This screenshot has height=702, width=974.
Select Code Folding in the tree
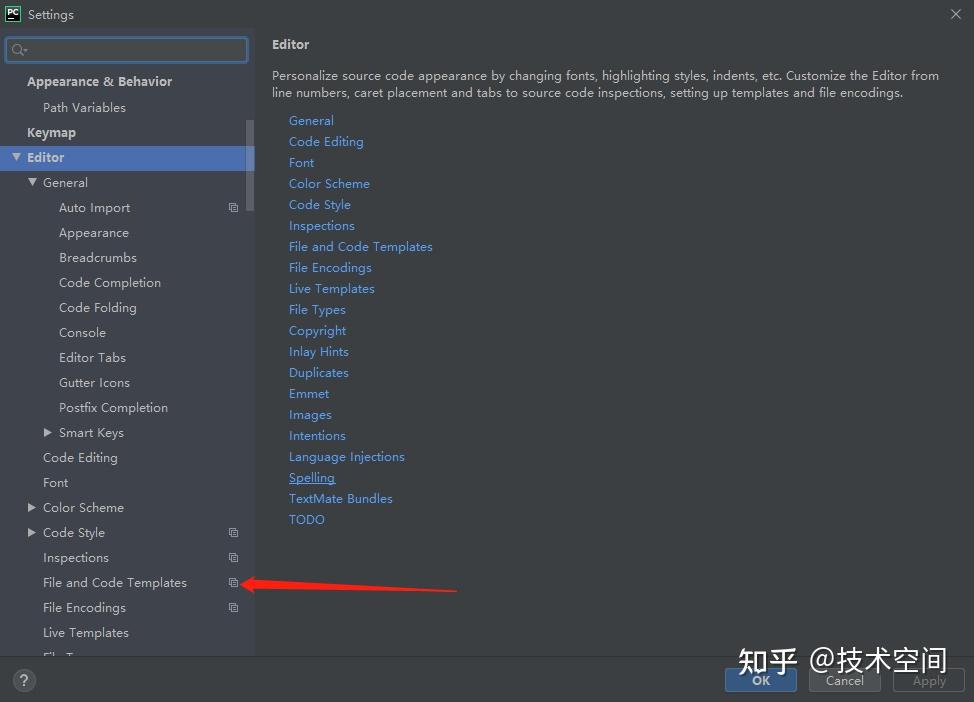point(98,308)
